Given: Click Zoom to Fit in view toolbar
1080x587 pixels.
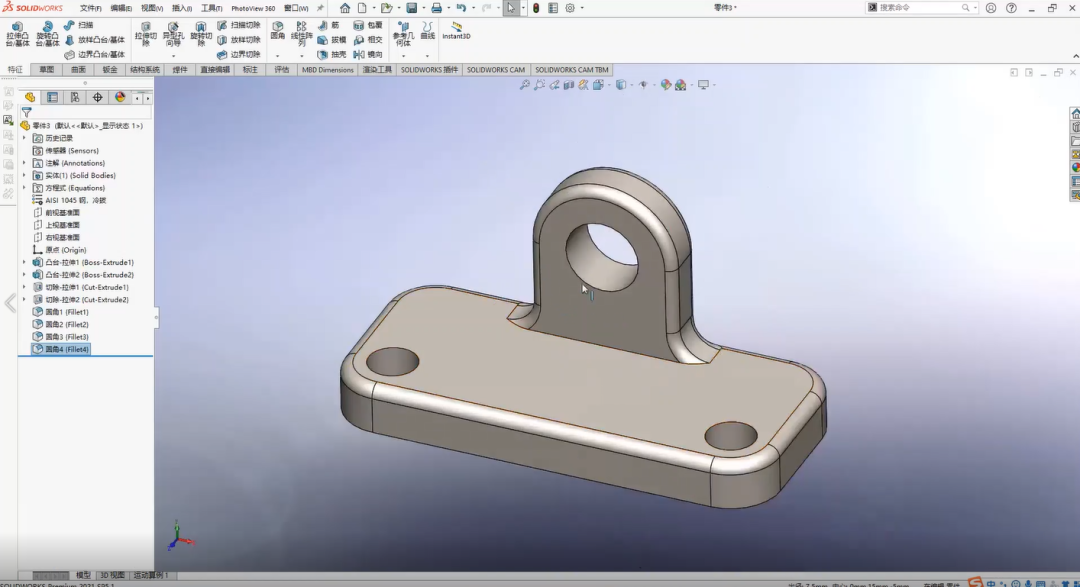Looking at the screenshot, I should tap(524, 85).
